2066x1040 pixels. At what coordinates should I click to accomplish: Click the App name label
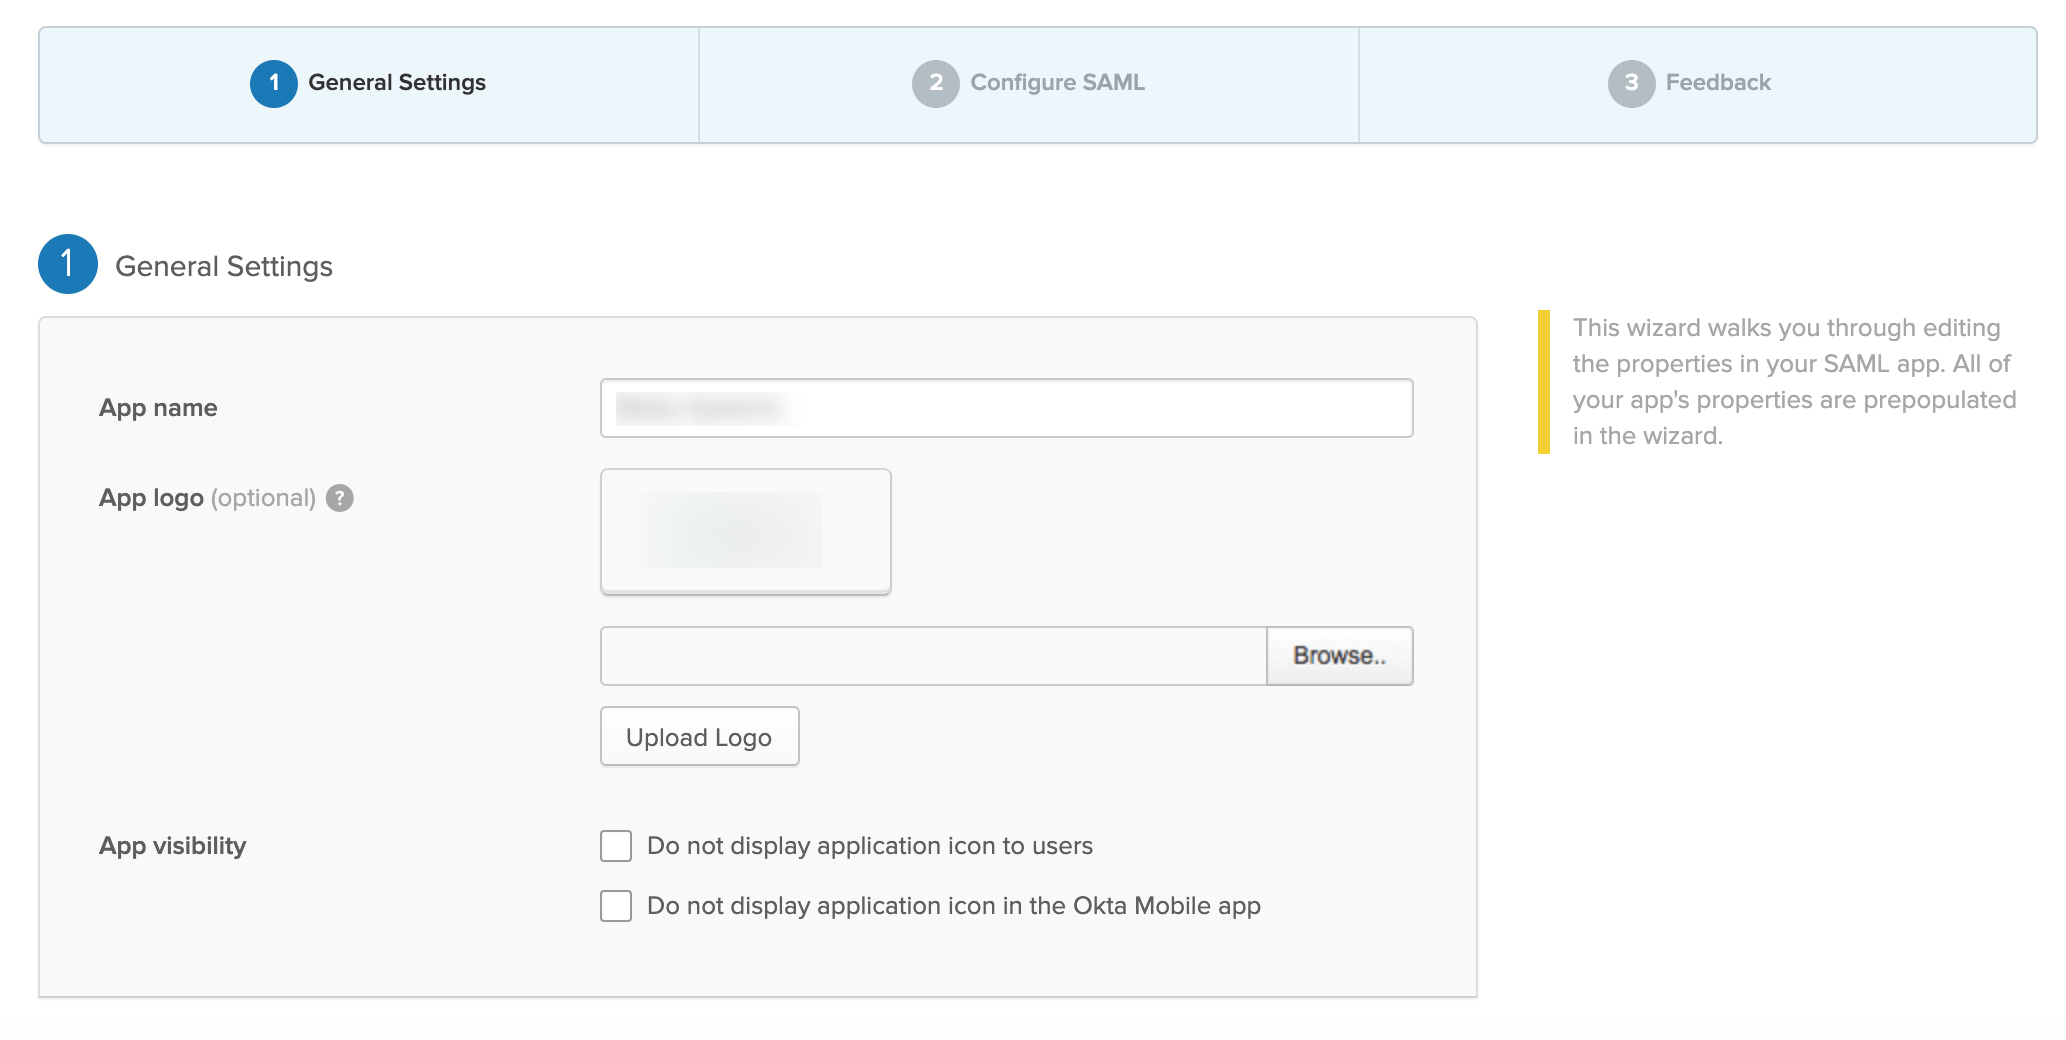158,408
